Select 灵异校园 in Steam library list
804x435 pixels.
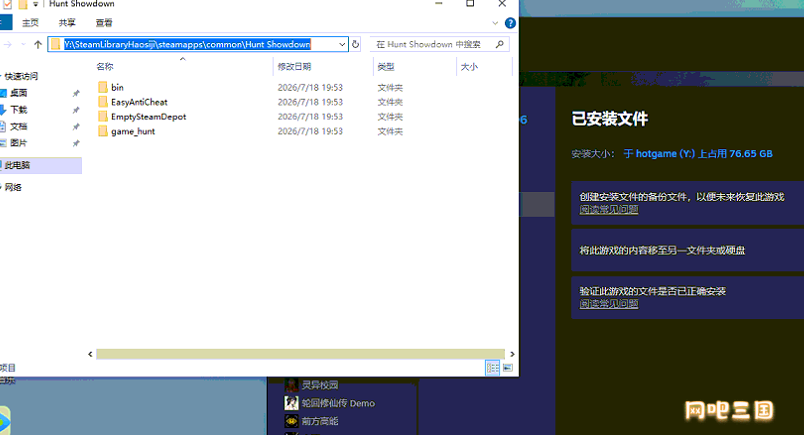coord(319,385)
